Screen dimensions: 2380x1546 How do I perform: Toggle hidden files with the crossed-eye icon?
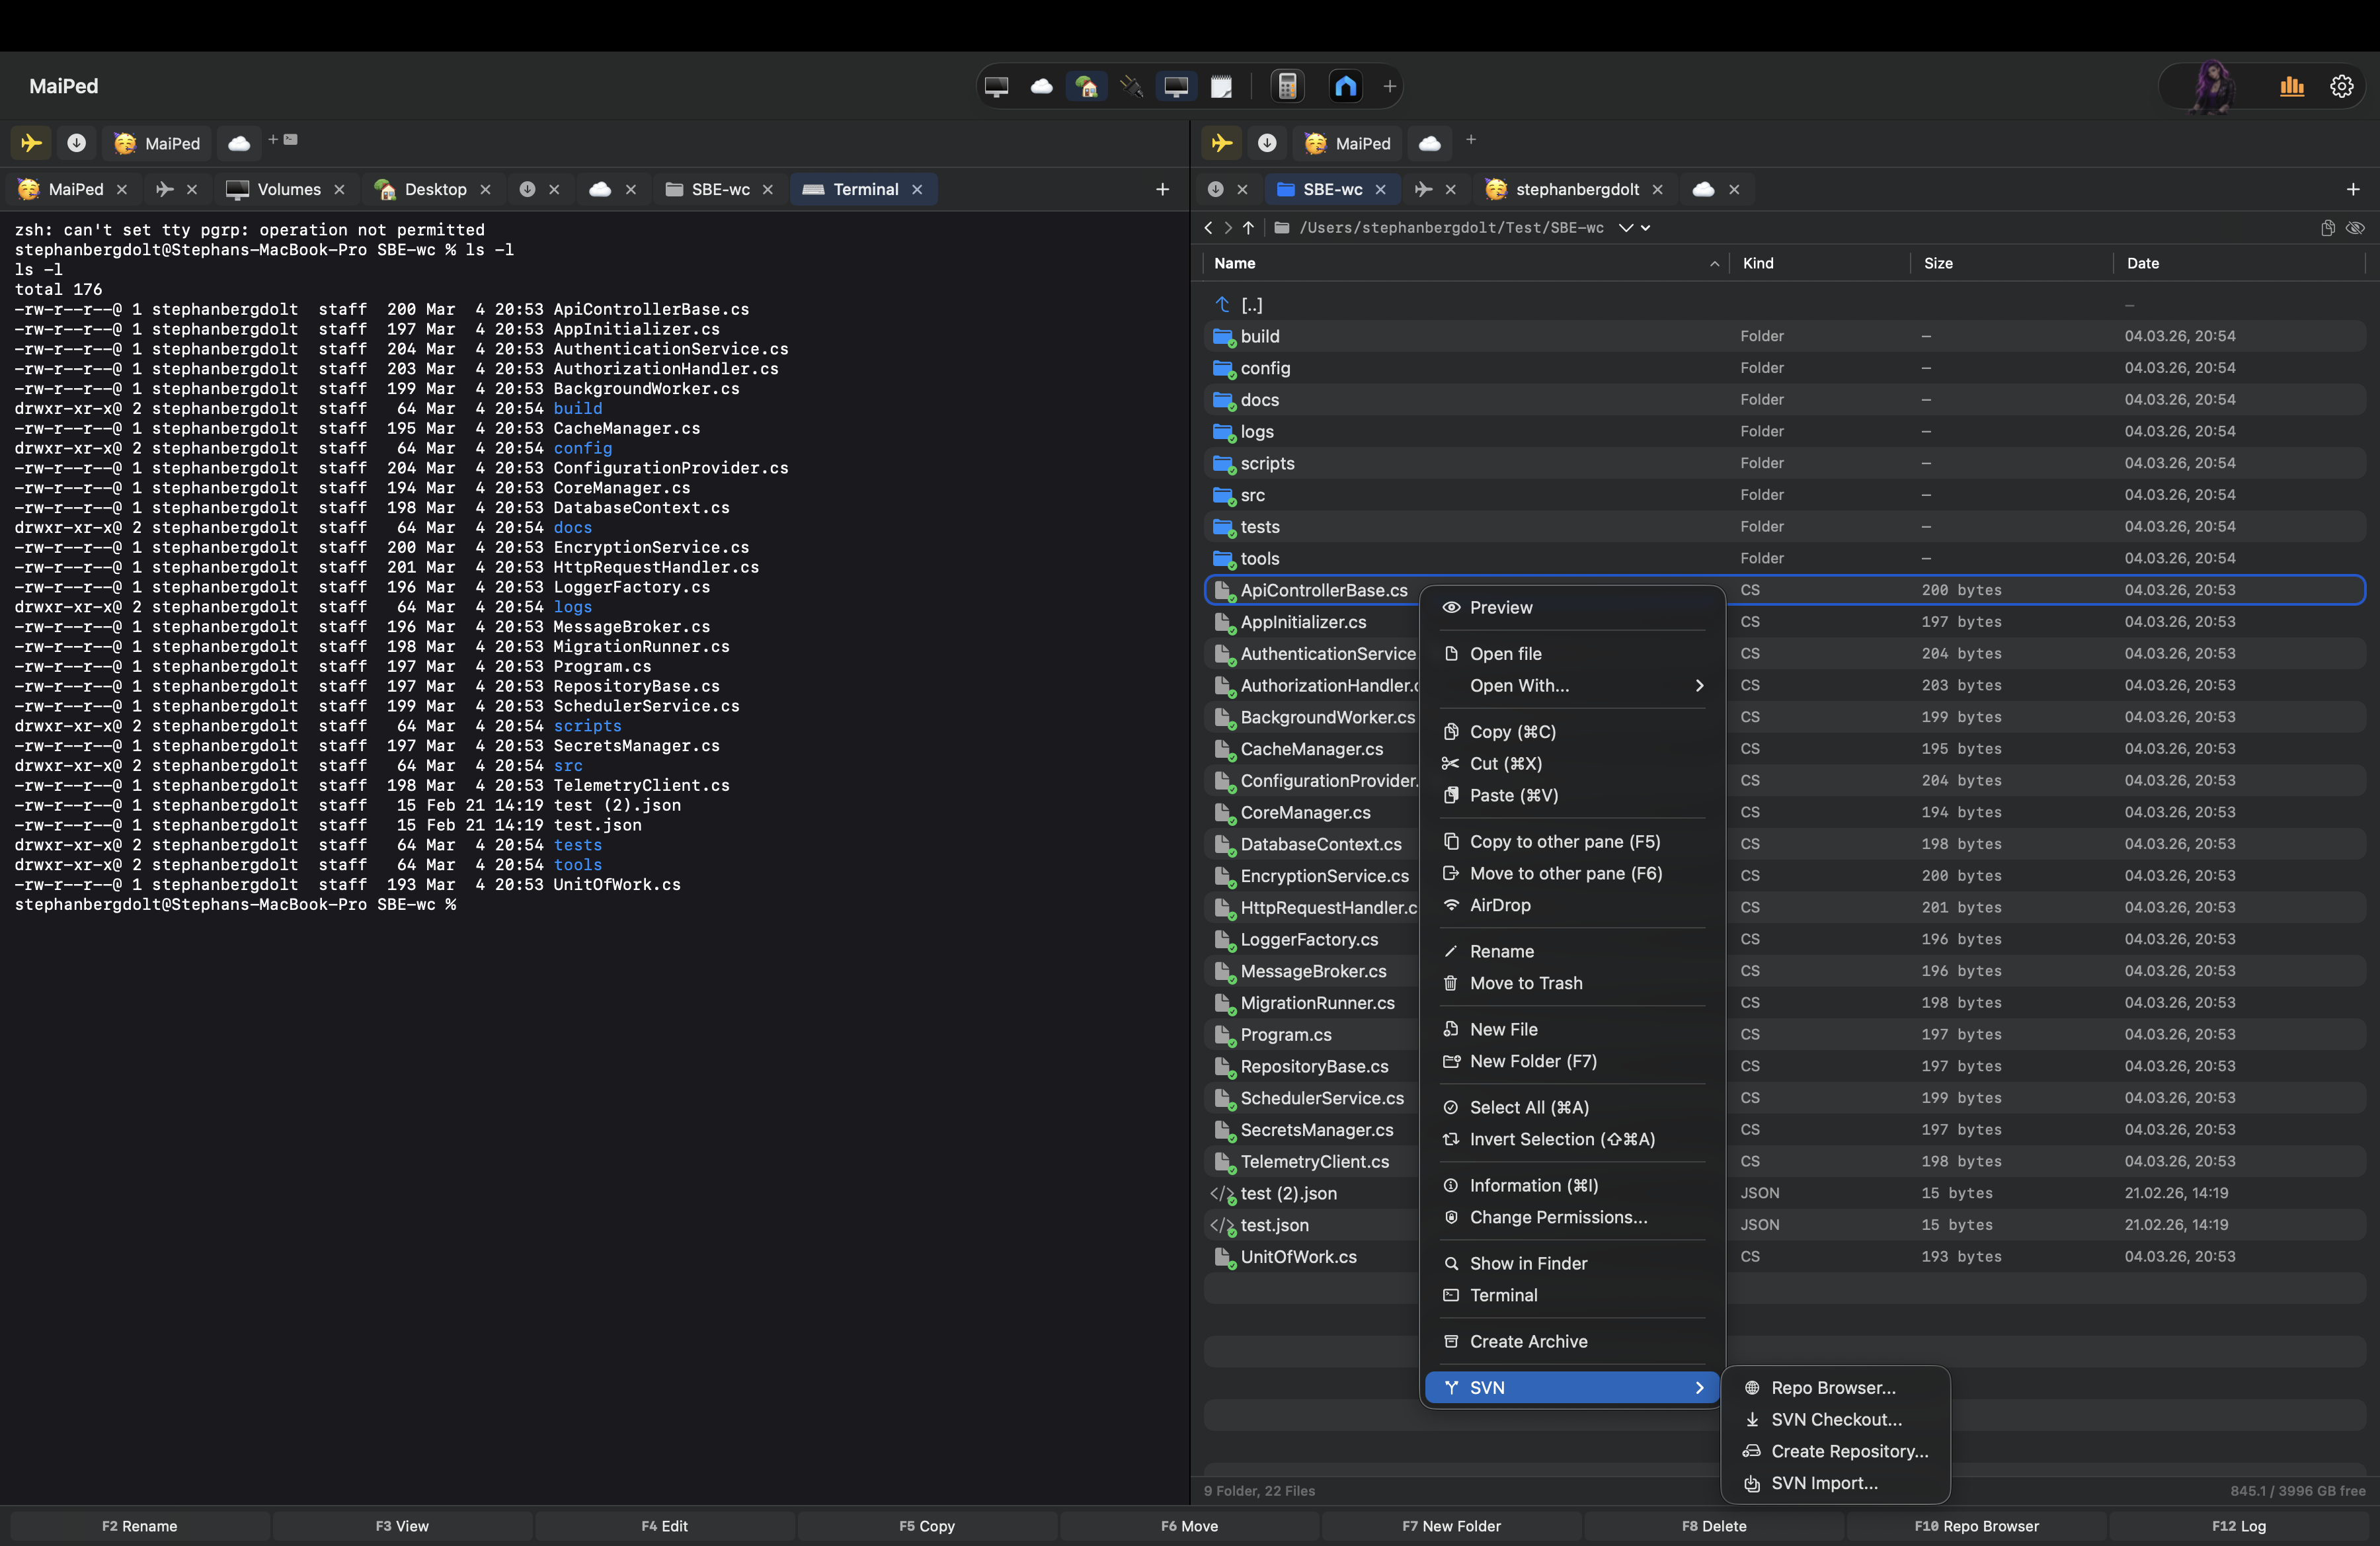pos(2357,228)
